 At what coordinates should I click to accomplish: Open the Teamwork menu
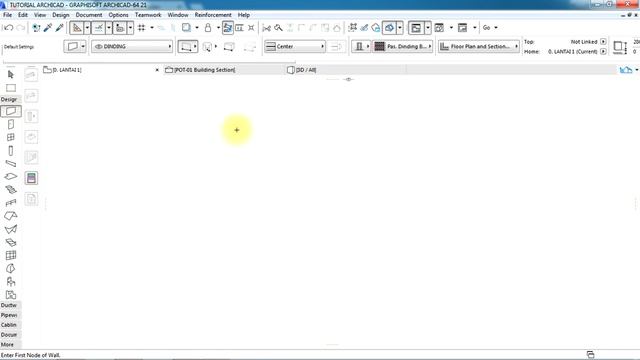click(148, 15)
